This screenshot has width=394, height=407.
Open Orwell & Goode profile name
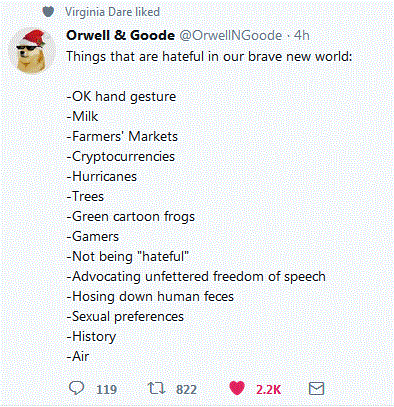coord(120,35)
